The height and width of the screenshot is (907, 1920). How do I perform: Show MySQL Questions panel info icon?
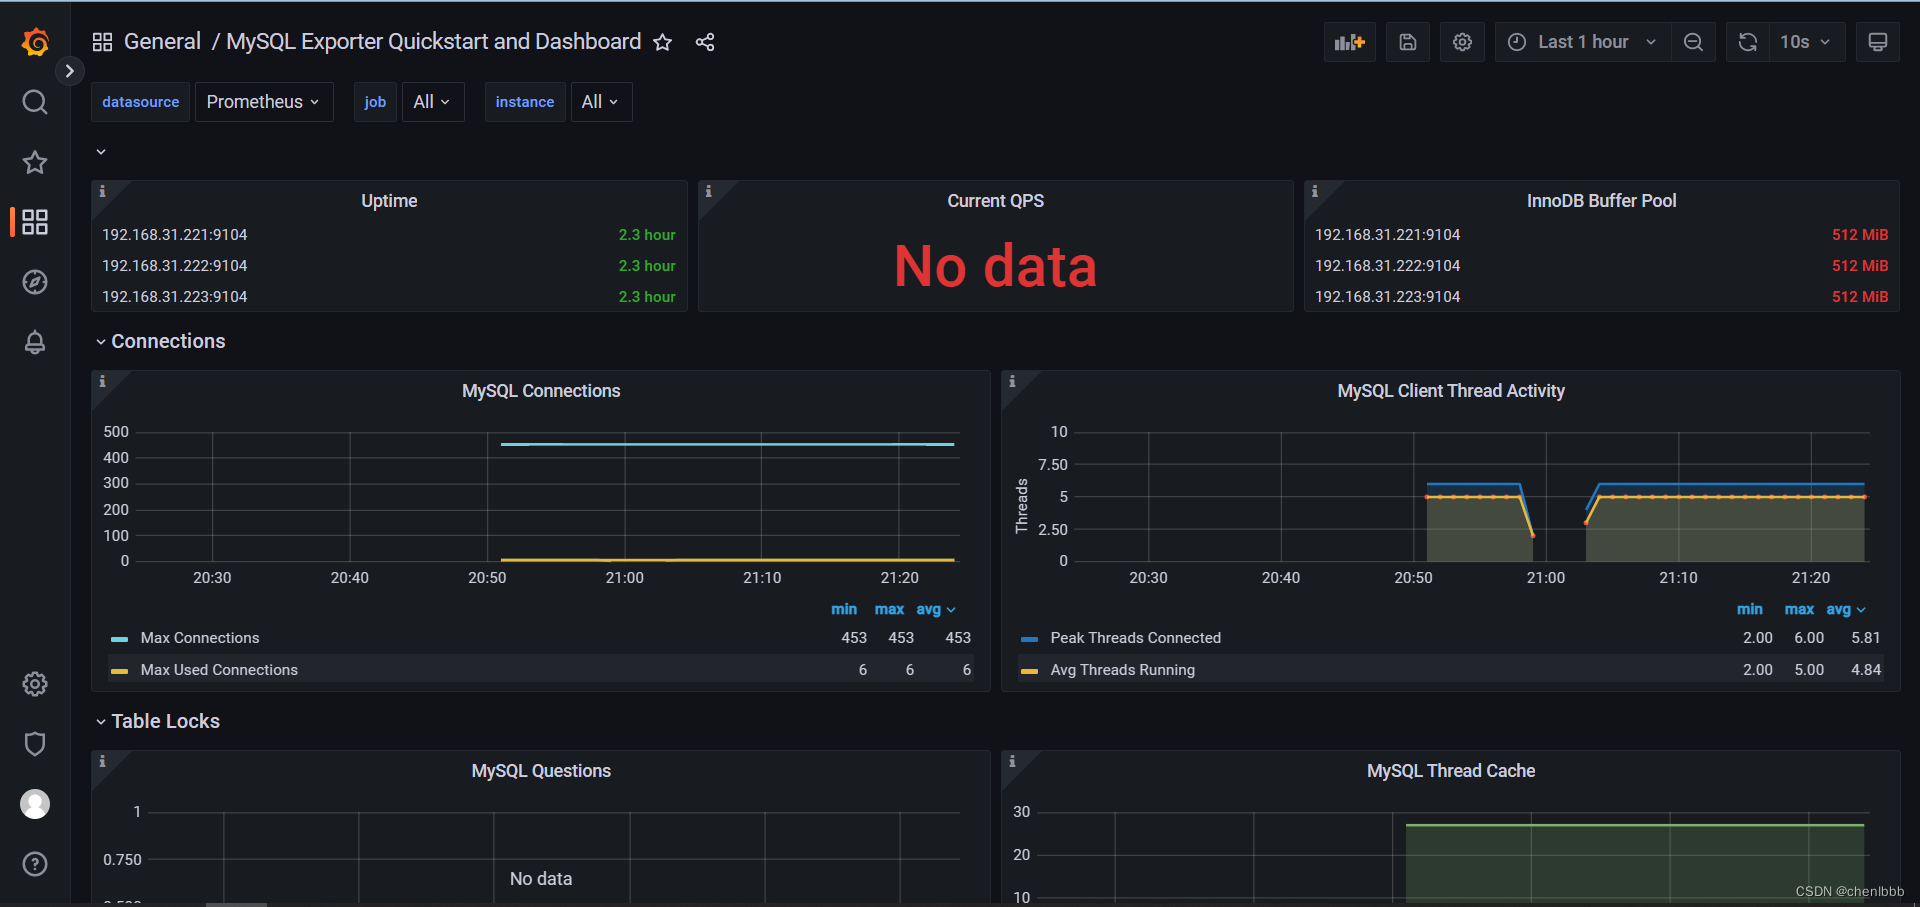pyautogui.click(x=102, y=761)
